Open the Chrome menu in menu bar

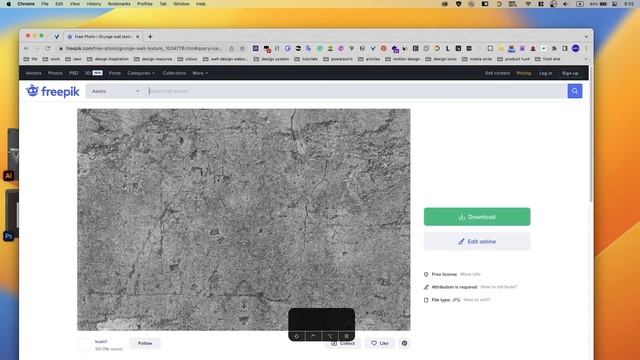26,4
